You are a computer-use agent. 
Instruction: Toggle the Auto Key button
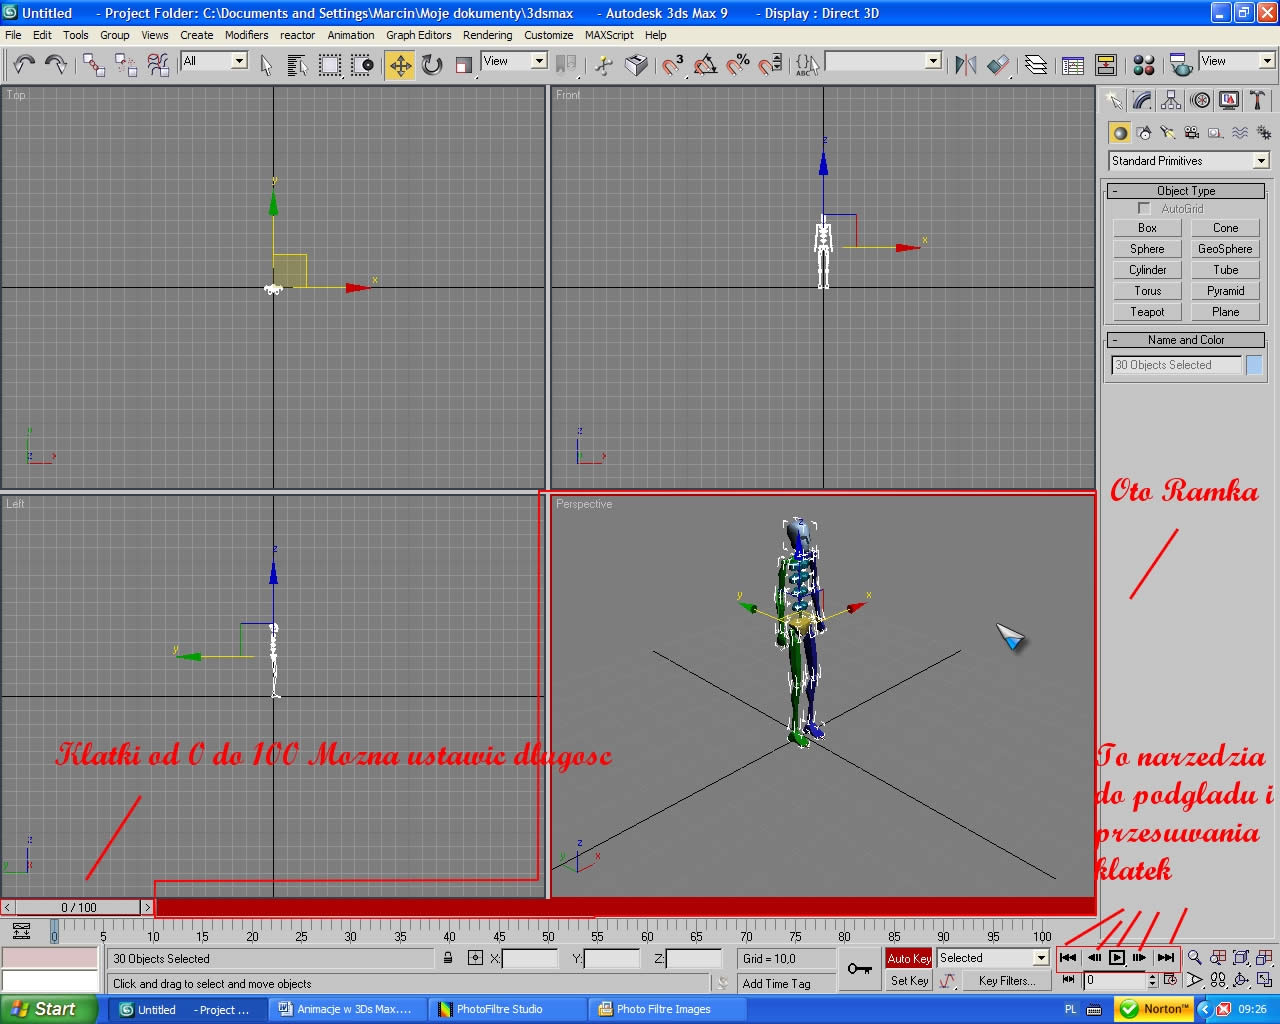click(908, 958)
